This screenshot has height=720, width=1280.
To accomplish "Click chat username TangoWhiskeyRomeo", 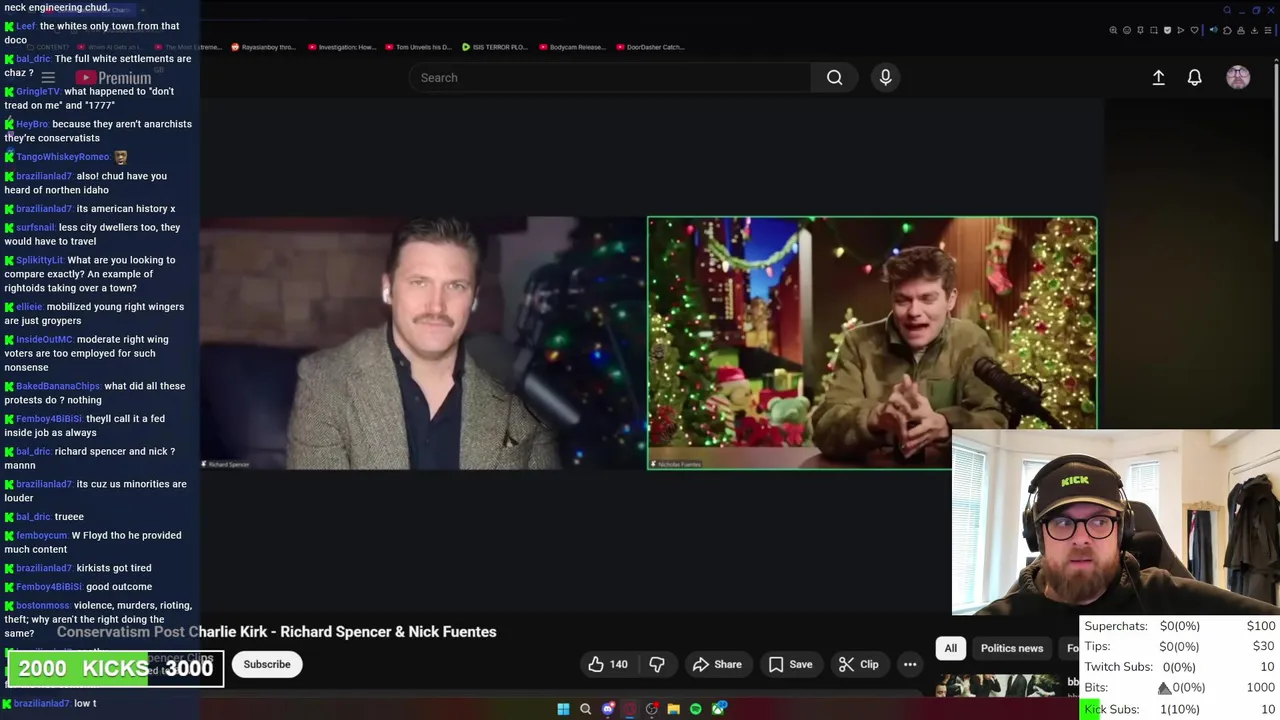I will tap(63, 157).
